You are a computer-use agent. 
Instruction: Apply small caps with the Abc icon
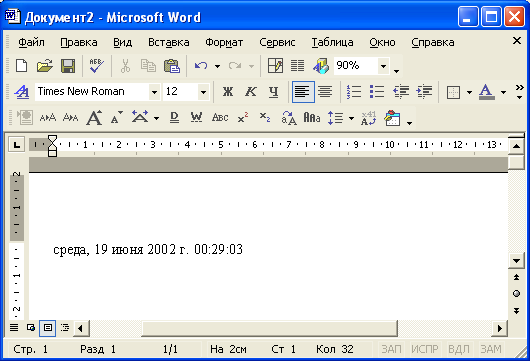(220, 118)
